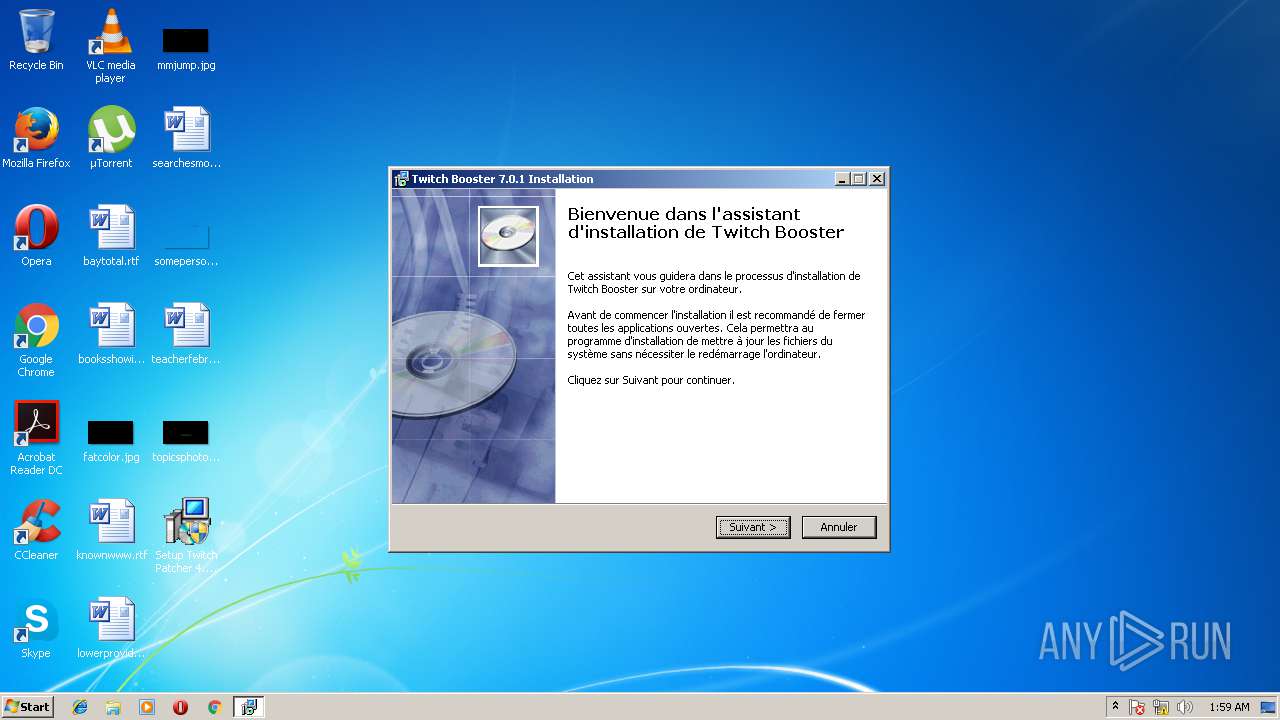
Task: Show hidden system tray icons arrow
Action: [x=1115, y=707]
